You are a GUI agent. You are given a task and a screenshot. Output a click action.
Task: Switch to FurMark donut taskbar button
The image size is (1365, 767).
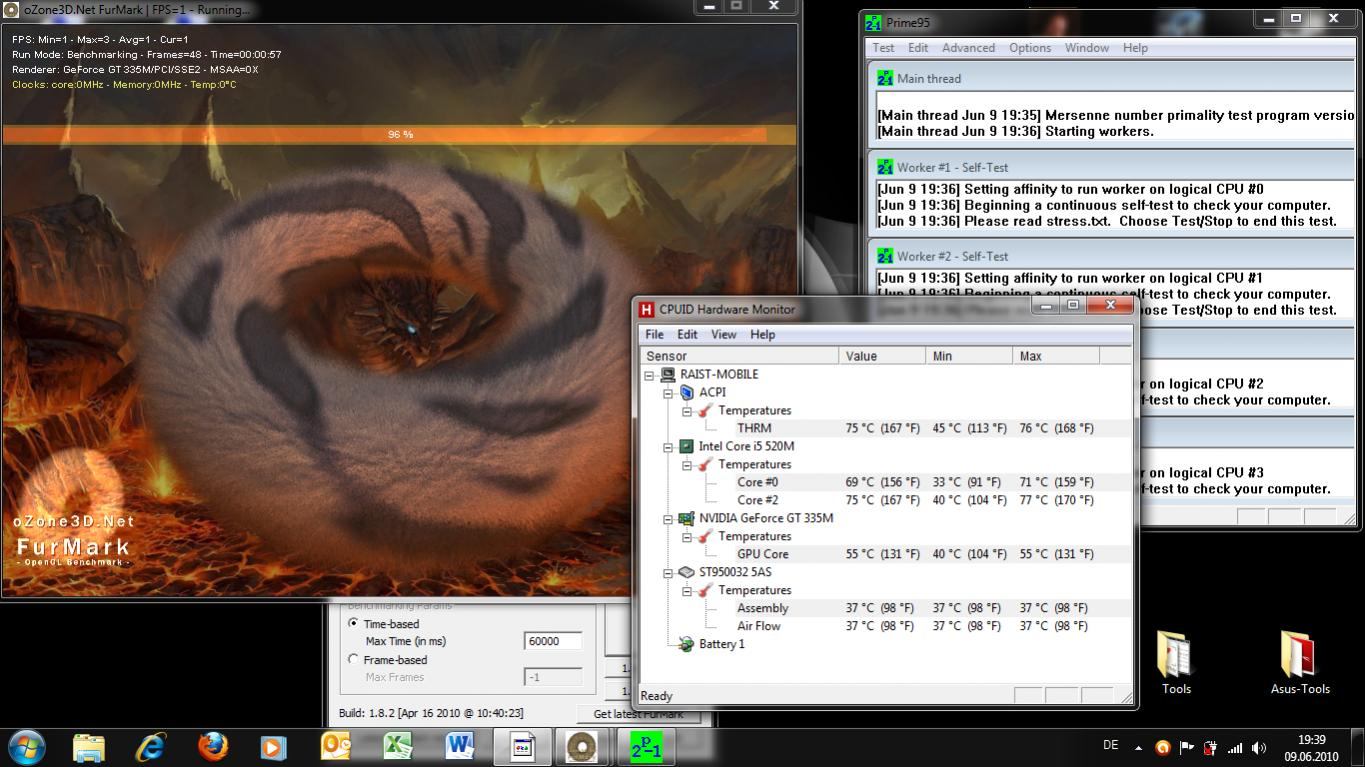[582, 747]
